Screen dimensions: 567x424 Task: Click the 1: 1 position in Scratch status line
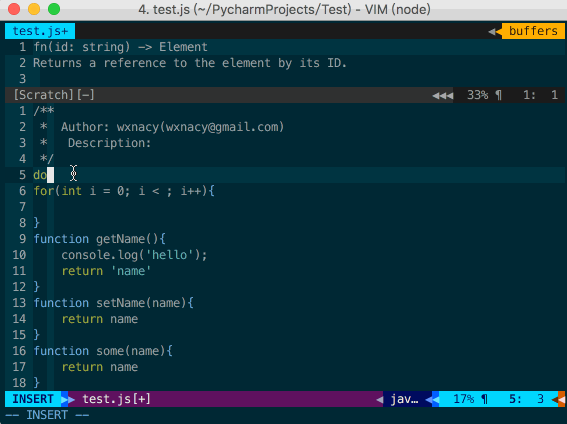pyautogui.click(x=540, y=95)
